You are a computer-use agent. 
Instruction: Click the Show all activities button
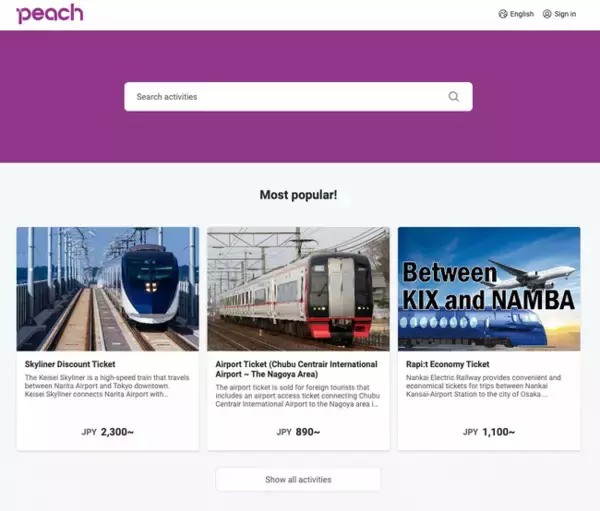(298, 479)
